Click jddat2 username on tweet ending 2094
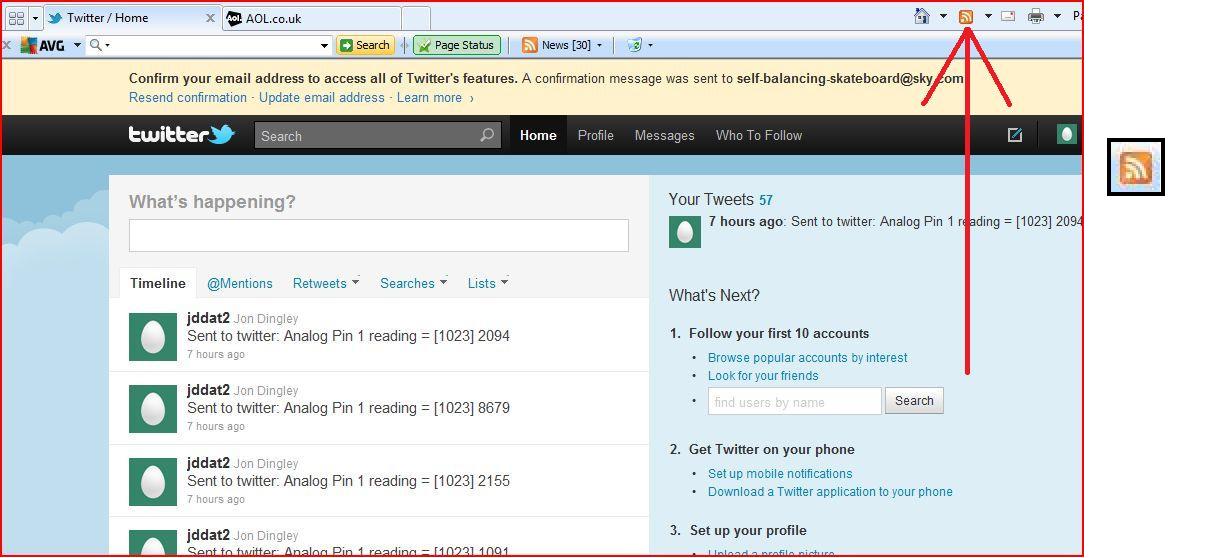 [x=208, y=318]
